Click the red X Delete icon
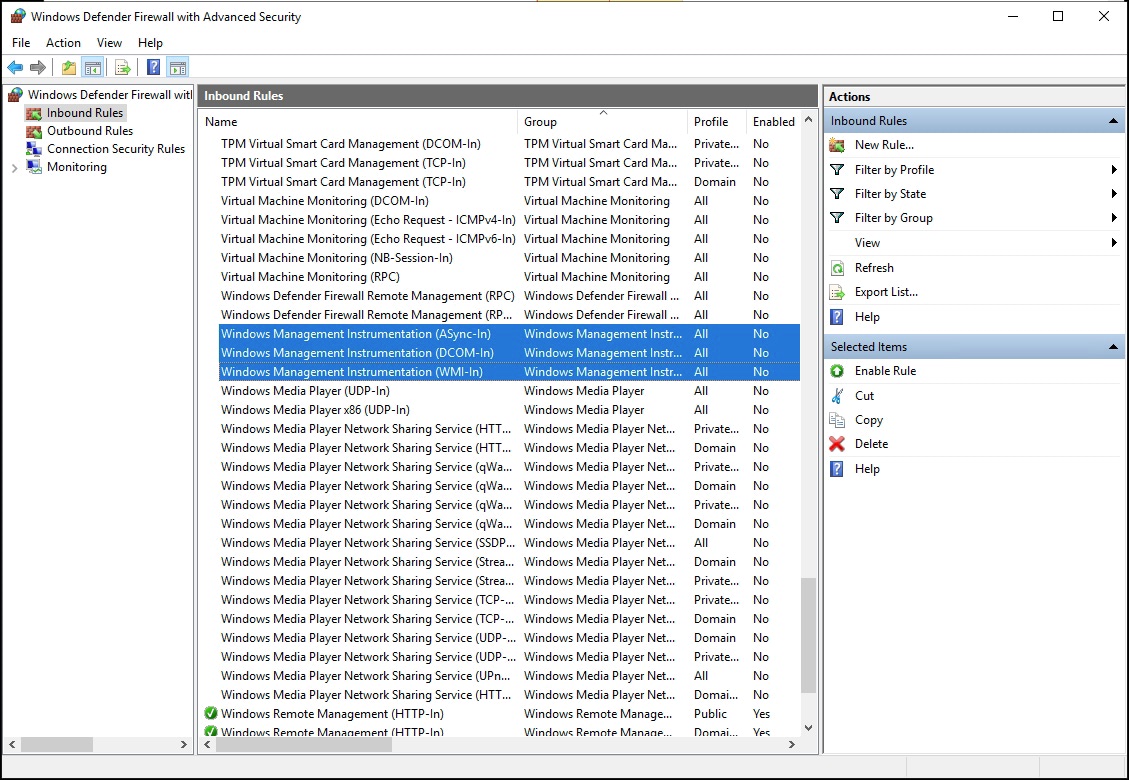This screenshot has height=780, width=1129. click(837, 444)
